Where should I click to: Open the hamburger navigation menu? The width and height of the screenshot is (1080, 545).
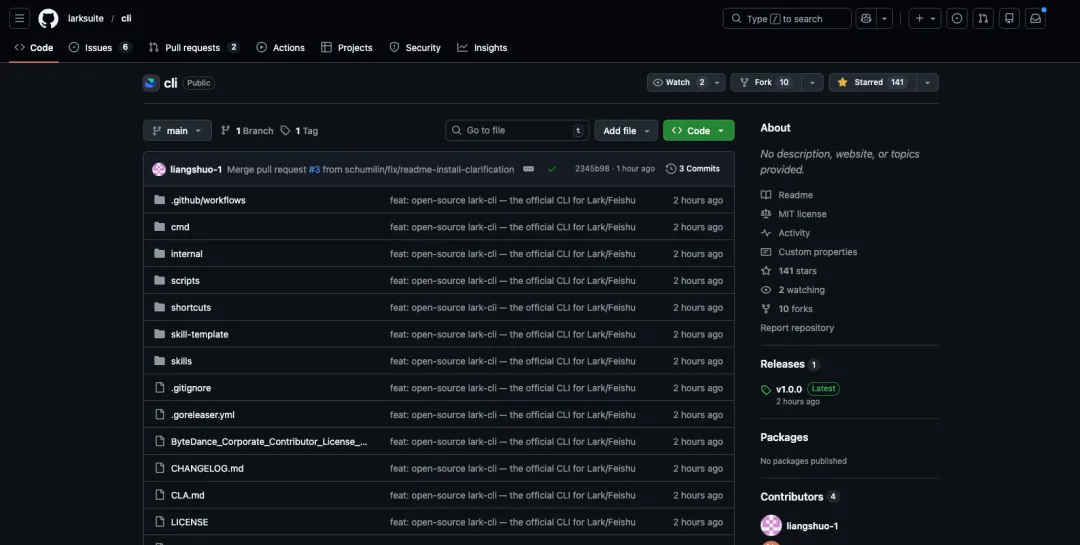[x=19, y=19]
